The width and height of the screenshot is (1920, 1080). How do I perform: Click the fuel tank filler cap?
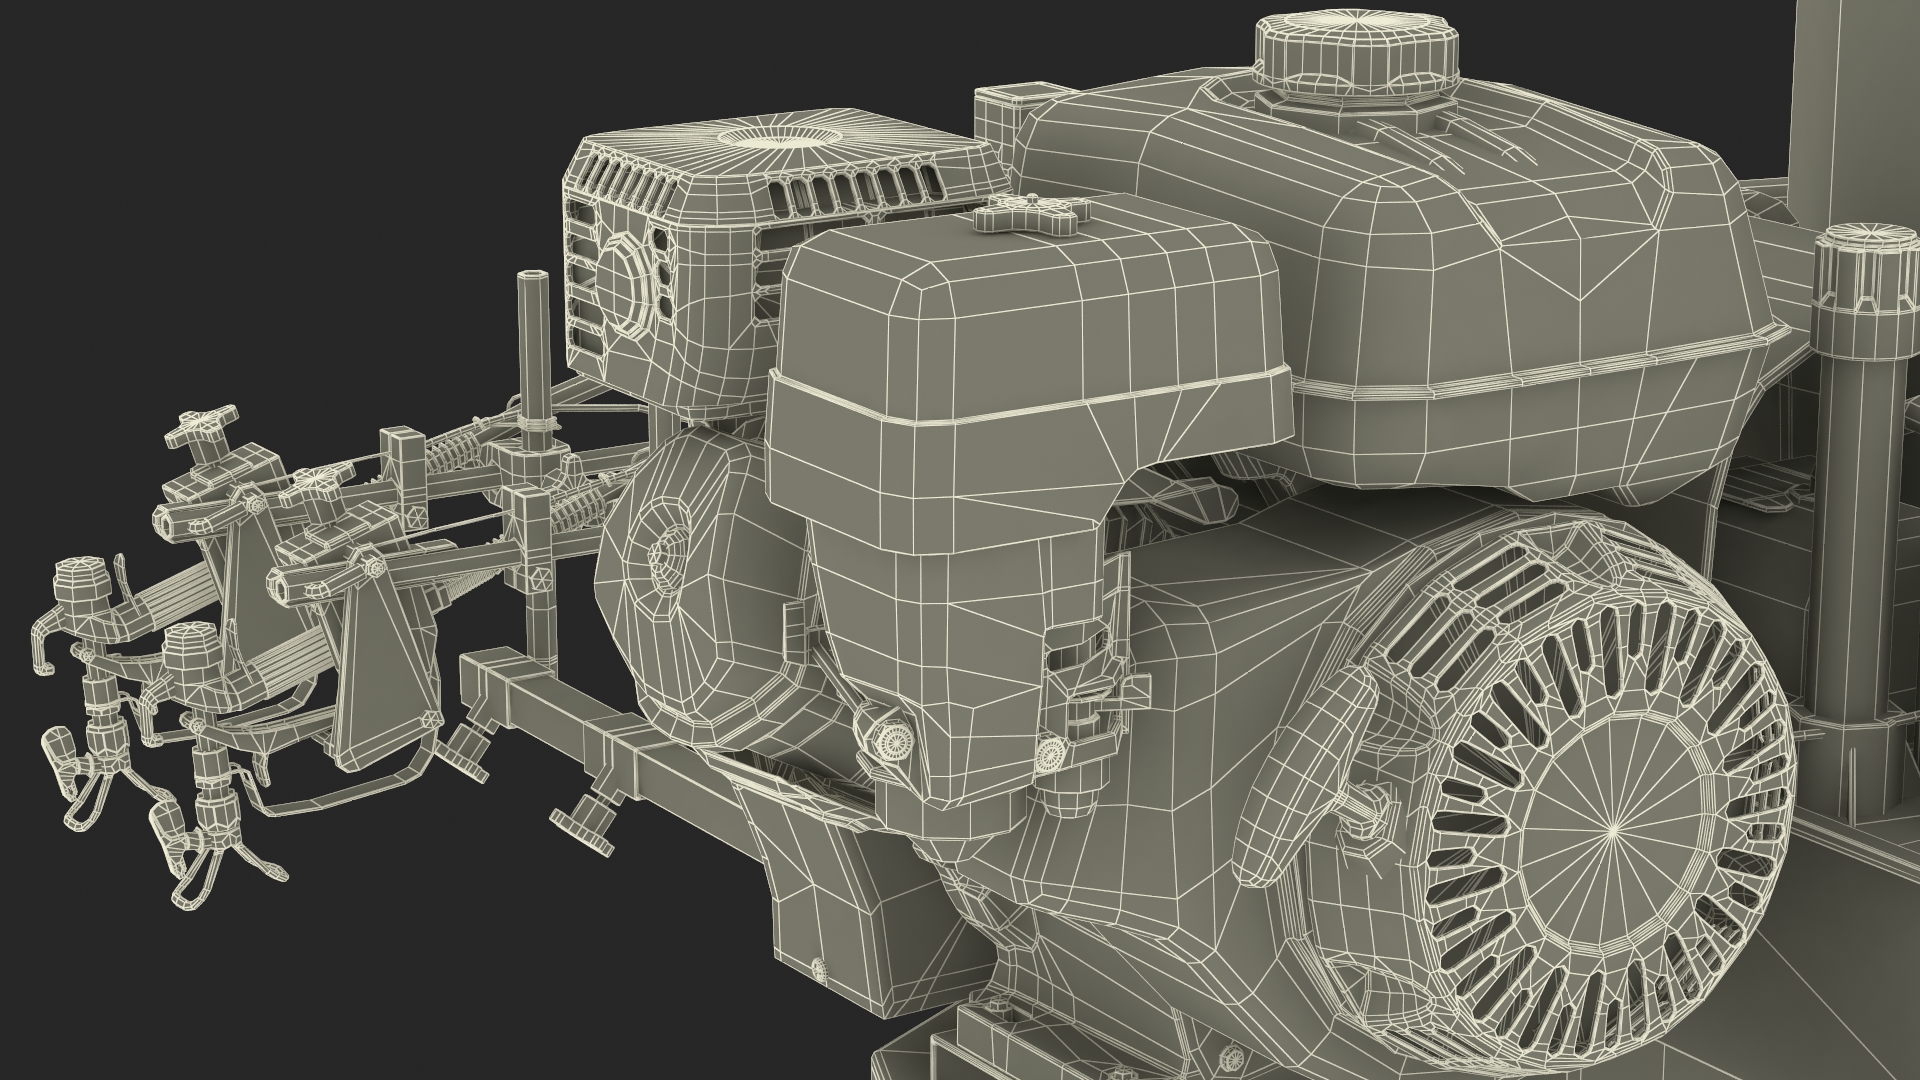[1356, 55]
